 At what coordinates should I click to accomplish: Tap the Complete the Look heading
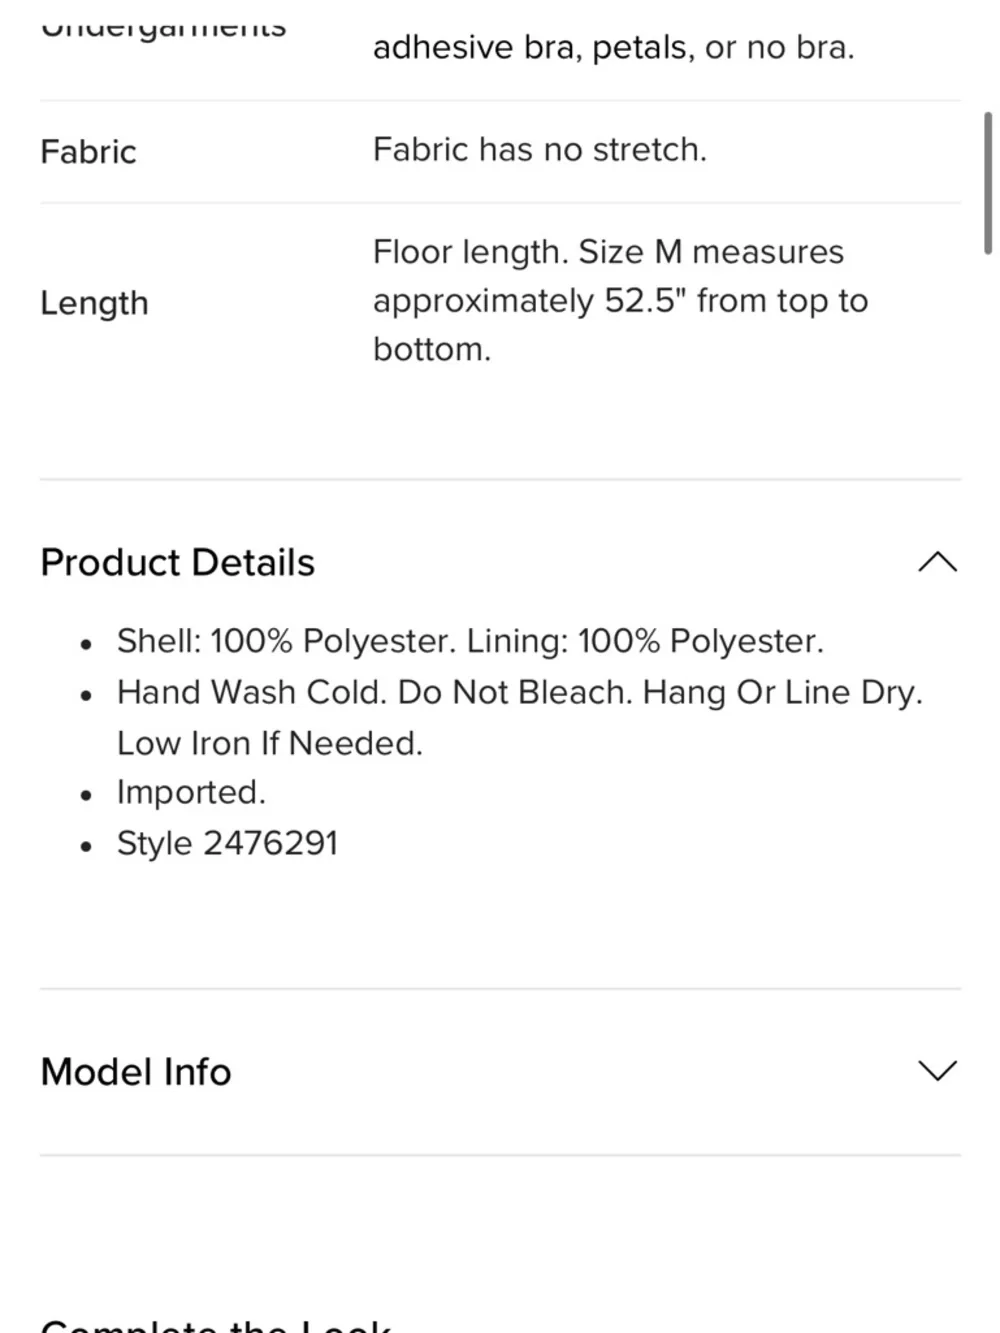215,1325
